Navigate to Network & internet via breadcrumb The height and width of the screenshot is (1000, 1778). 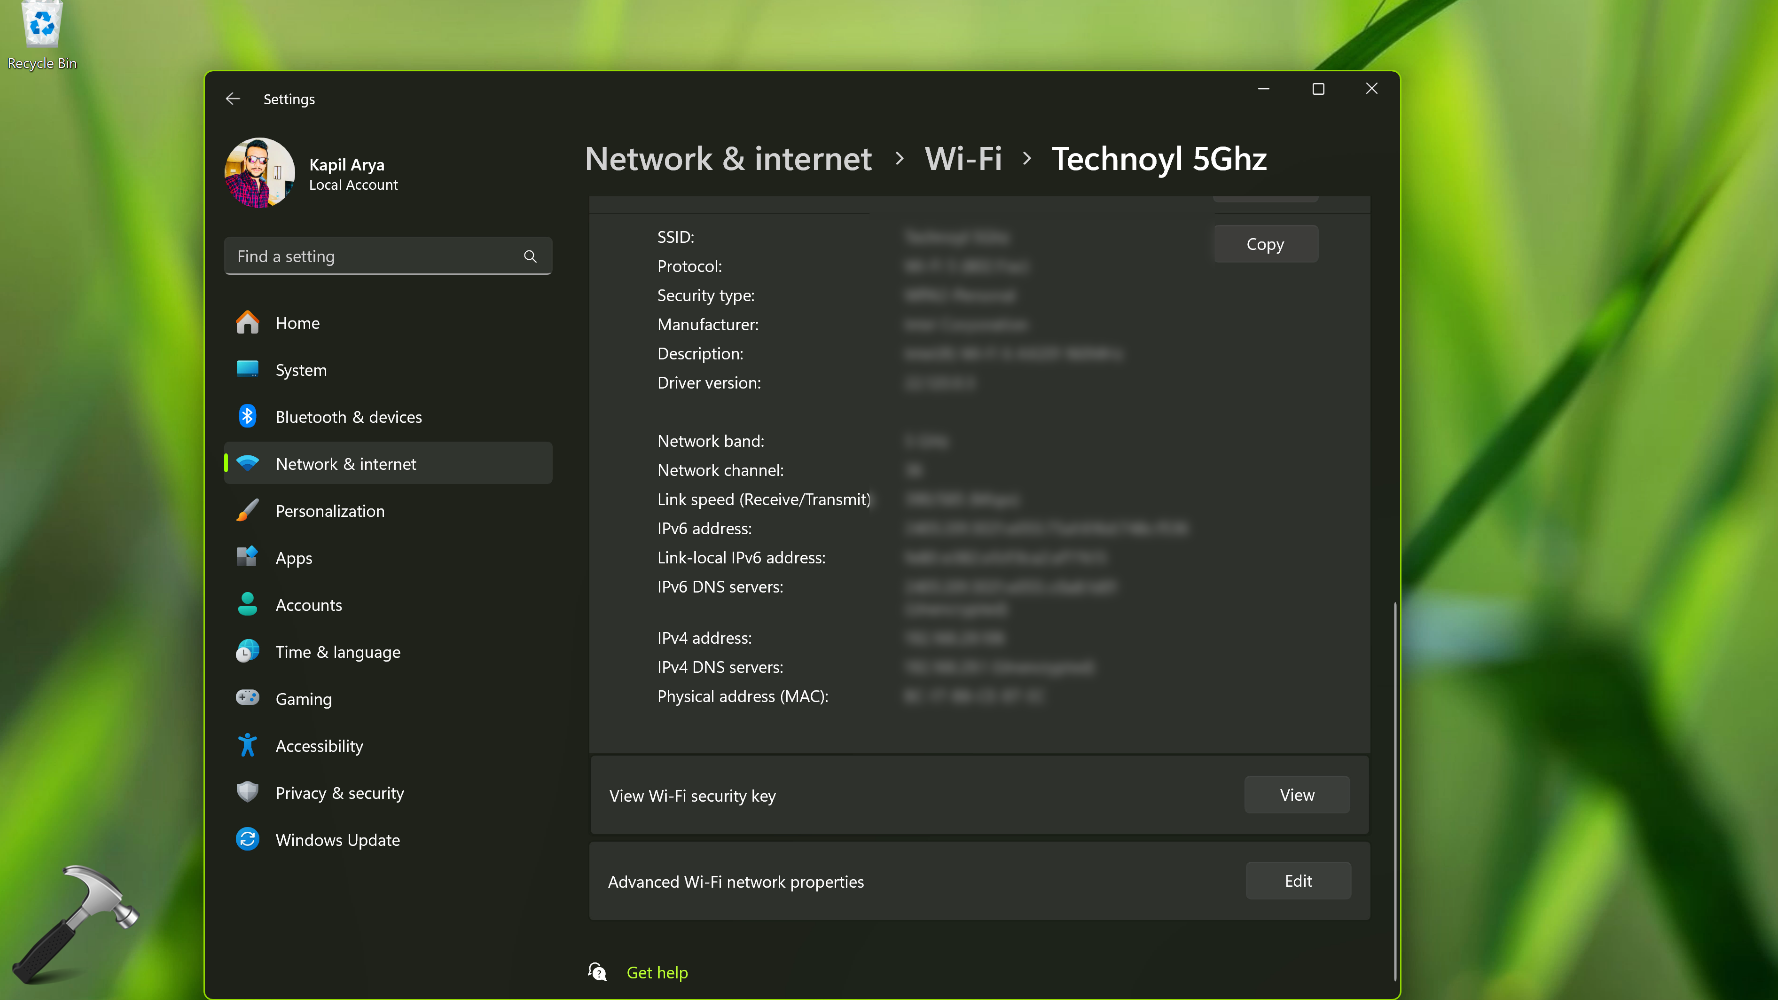click(x=727, y=158)
